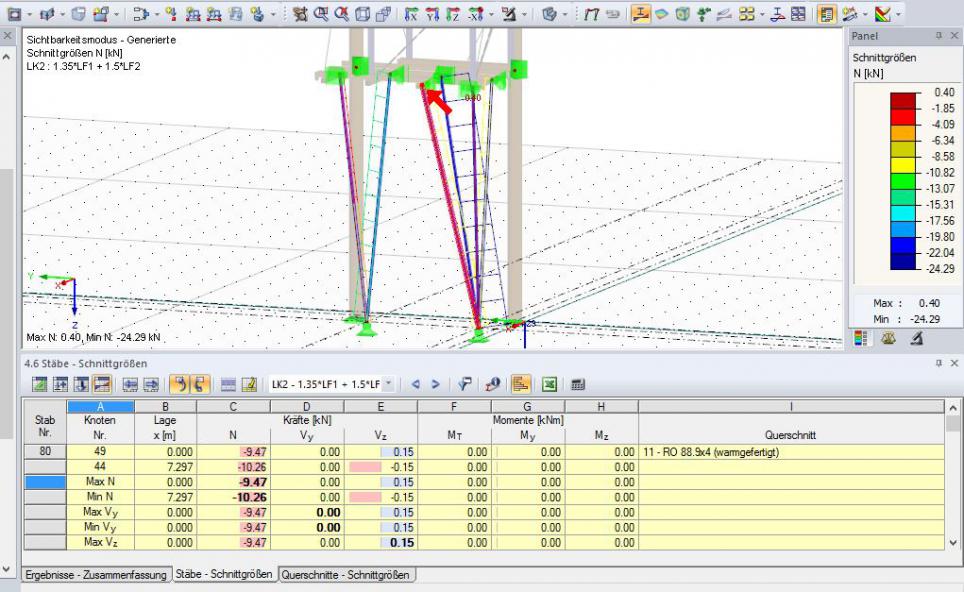Toggle member results display icon
The image size is (964, 592).
641,14
